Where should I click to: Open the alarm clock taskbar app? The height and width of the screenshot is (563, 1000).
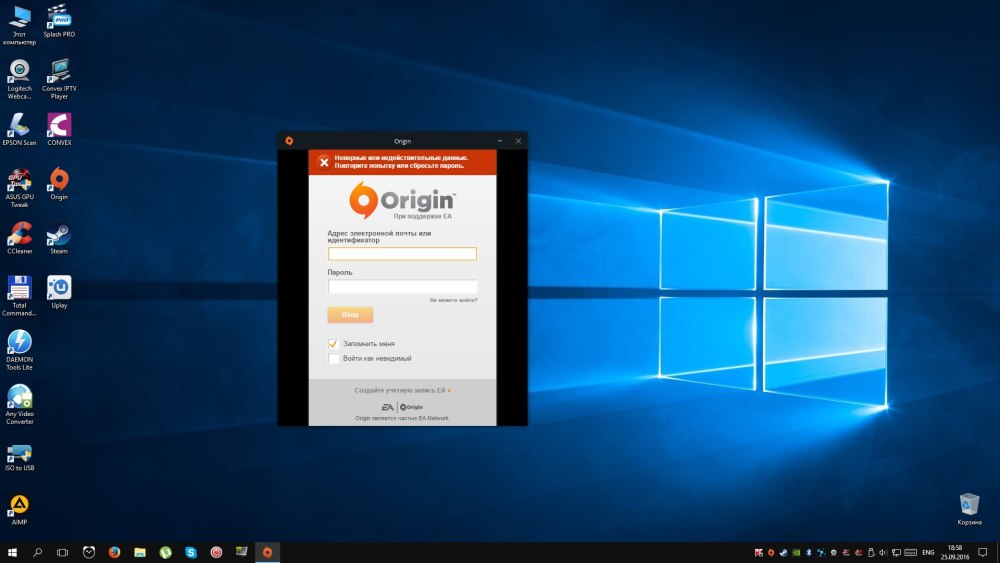(89, 552)
